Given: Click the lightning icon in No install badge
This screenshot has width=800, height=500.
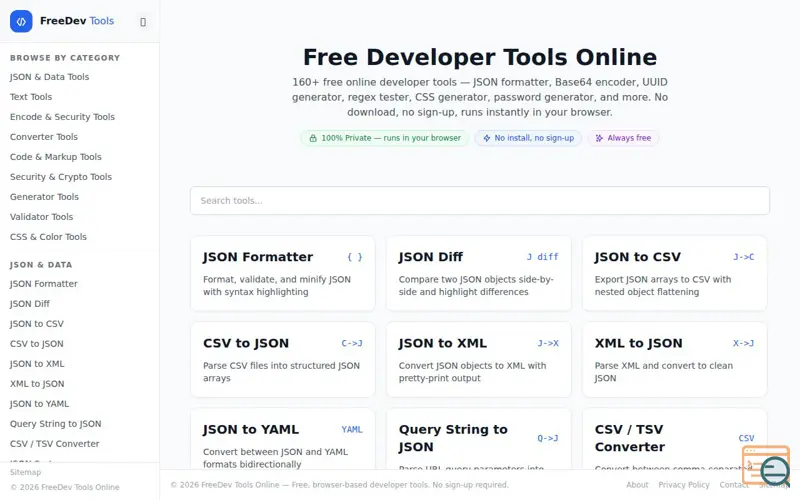Looking at the screenshot, I should pyautogui.click(x=487, y=138).
